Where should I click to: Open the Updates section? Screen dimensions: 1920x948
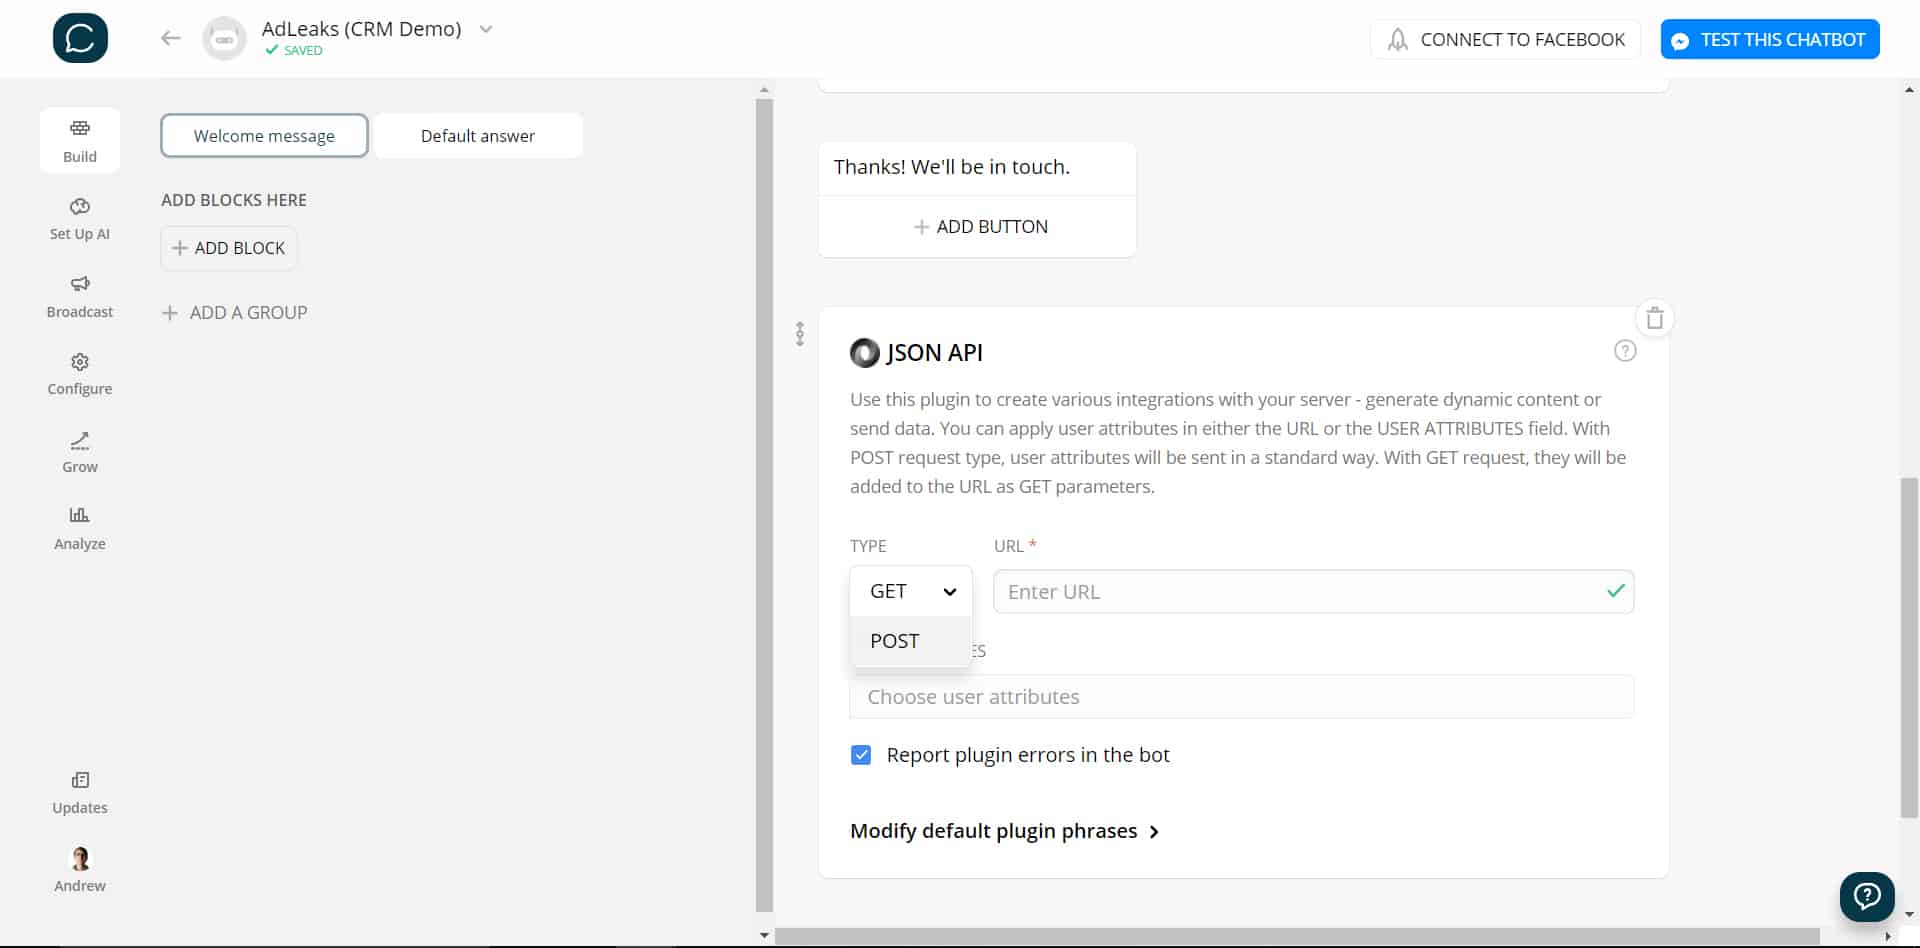pos(80,793)
